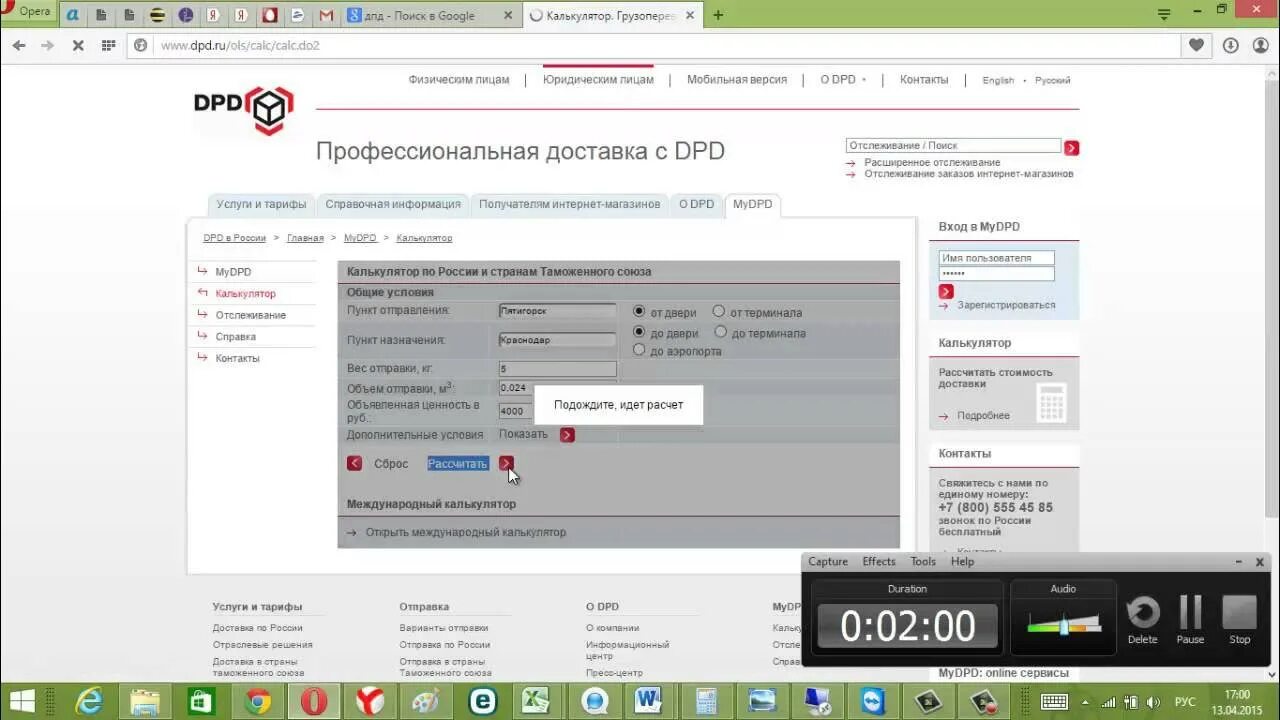Go forward in browser history

[x=47, y=45]
